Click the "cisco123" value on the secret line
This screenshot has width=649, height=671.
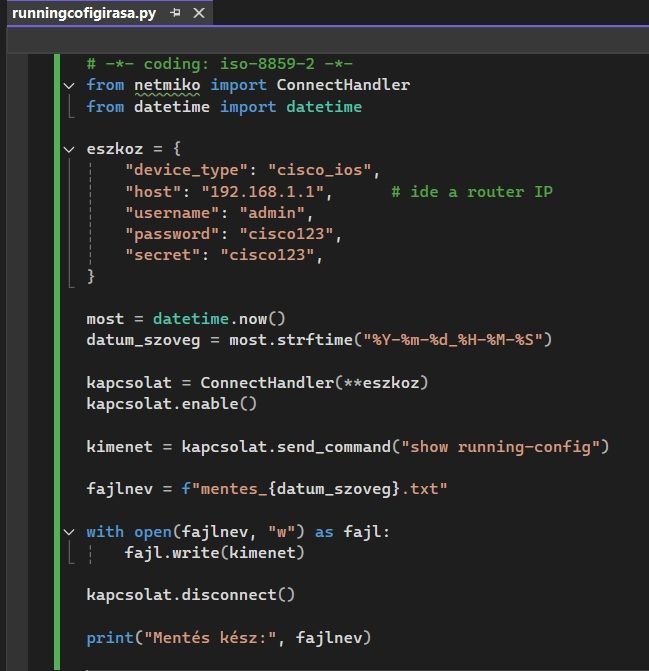click(x=267, y=255)
